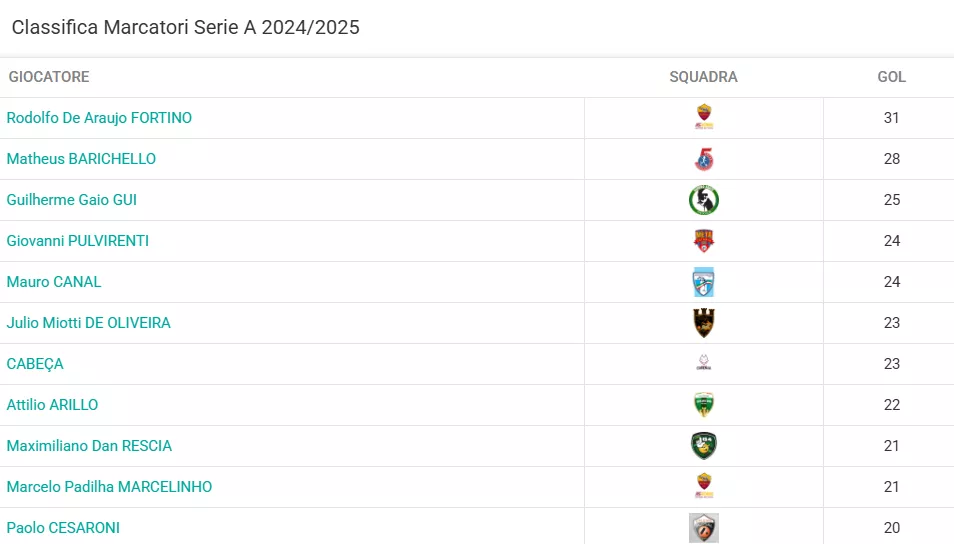Viewport: 954px width, 544px height.
Task: Click the black and gold crest beside DE OLIVEIRA
Action: pos(704,323)
